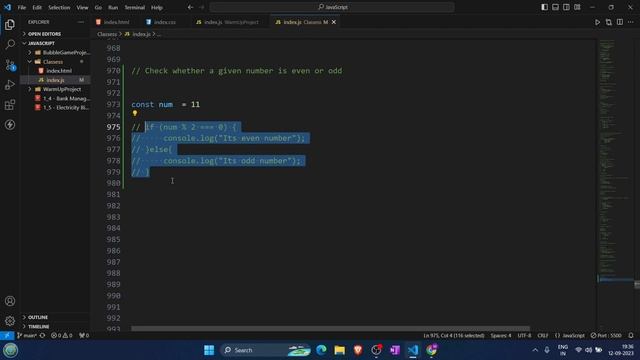
Task: Switch to the index.js WarmUpProject tab
Action: click(227, 22)
